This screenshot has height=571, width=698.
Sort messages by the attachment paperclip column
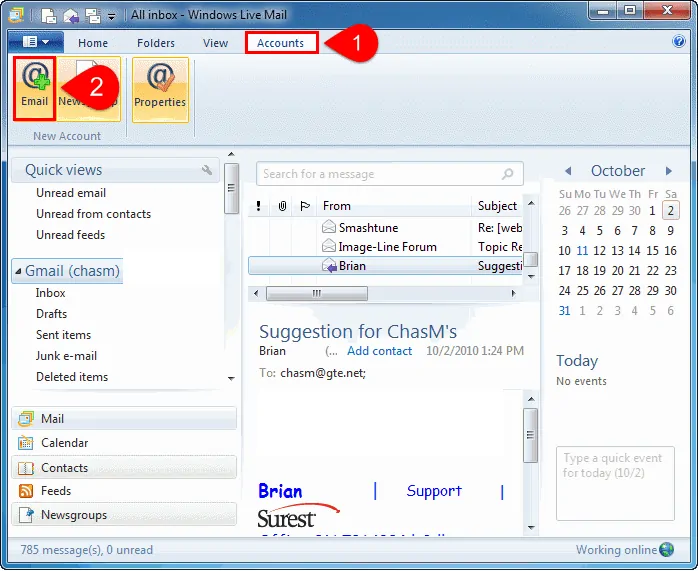click(x=282, y=206)
